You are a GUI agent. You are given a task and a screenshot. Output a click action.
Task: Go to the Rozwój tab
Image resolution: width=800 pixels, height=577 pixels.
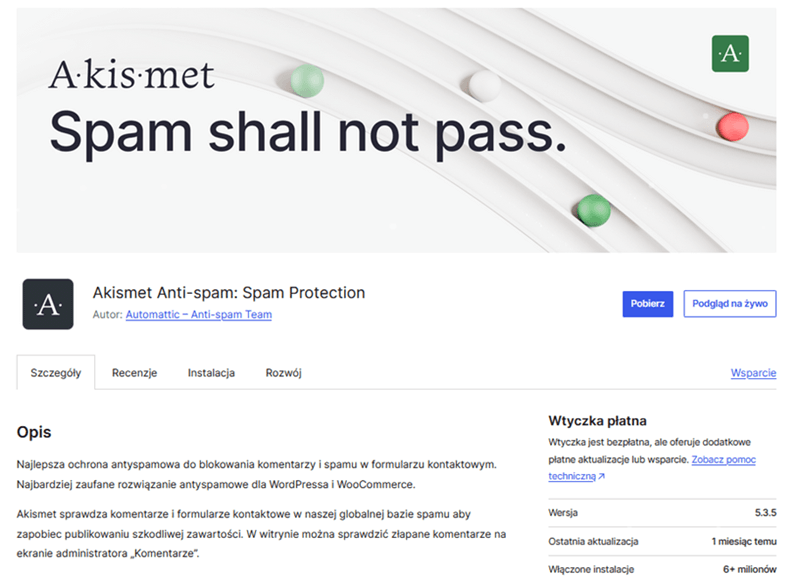tap(283, 373)
